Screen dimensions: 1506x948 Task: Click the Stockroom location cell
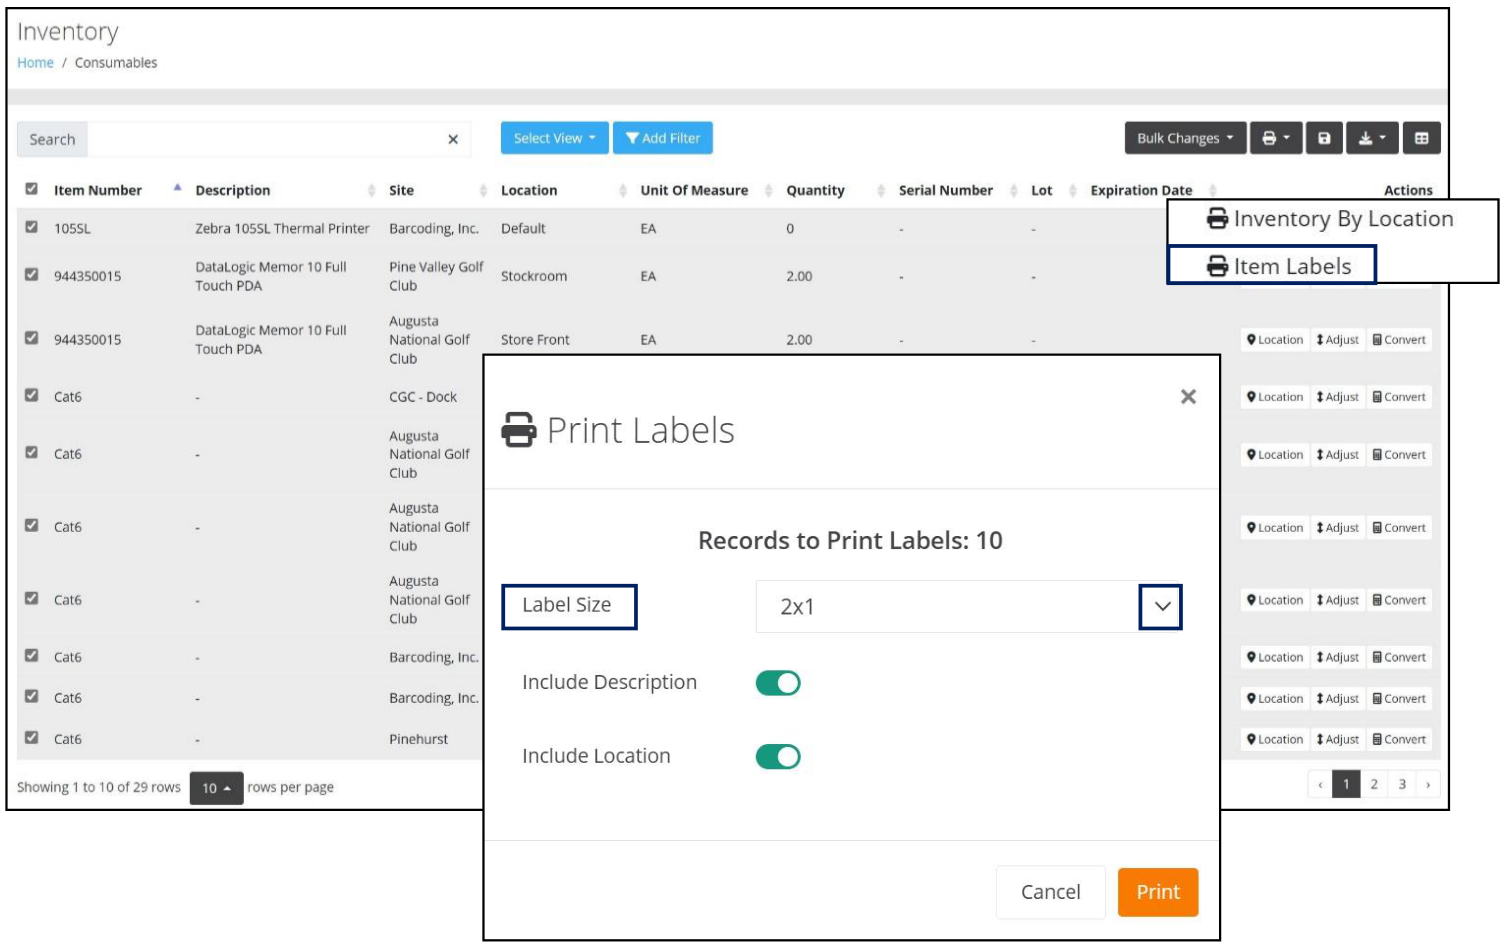534,276
